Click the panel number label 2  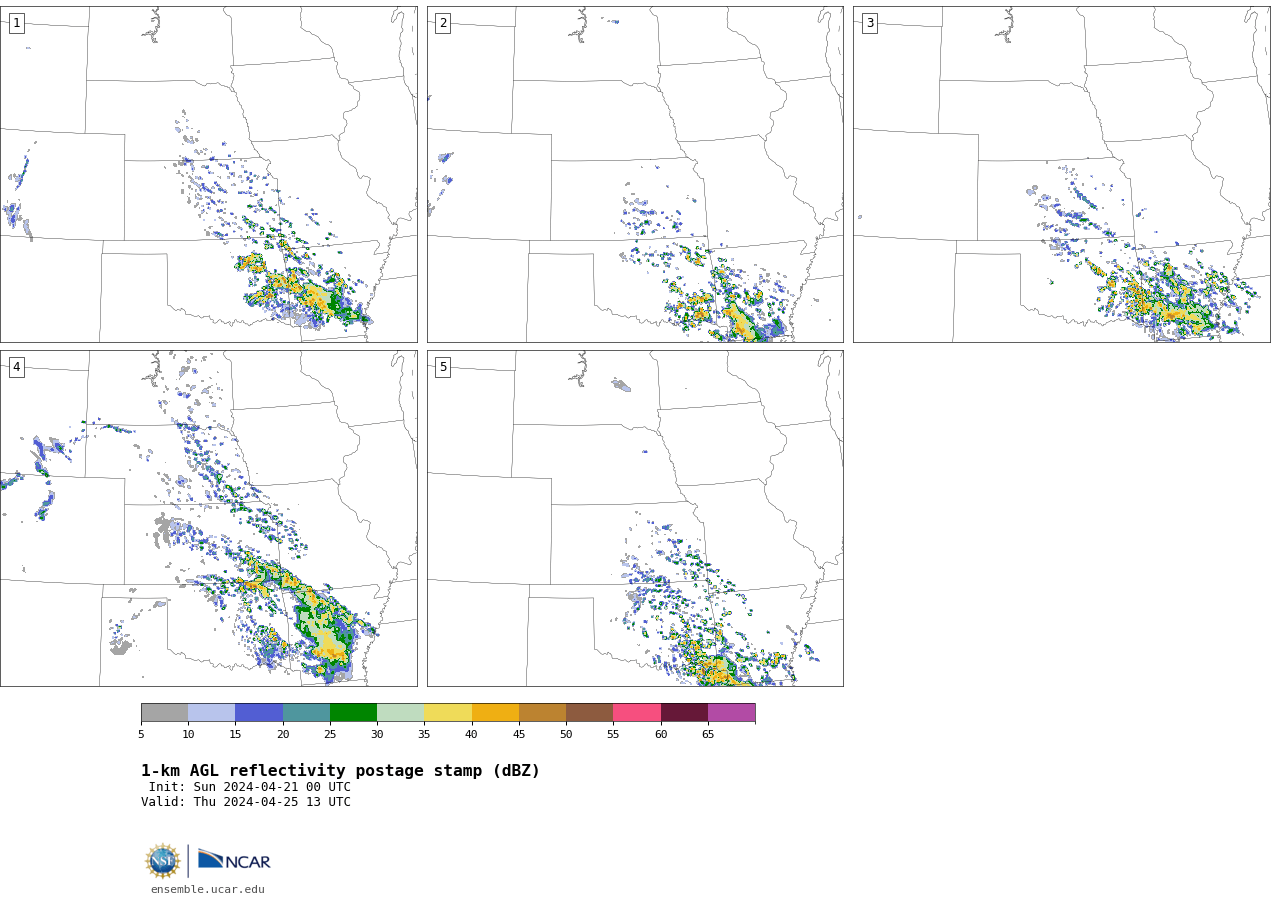coord(443,23)
